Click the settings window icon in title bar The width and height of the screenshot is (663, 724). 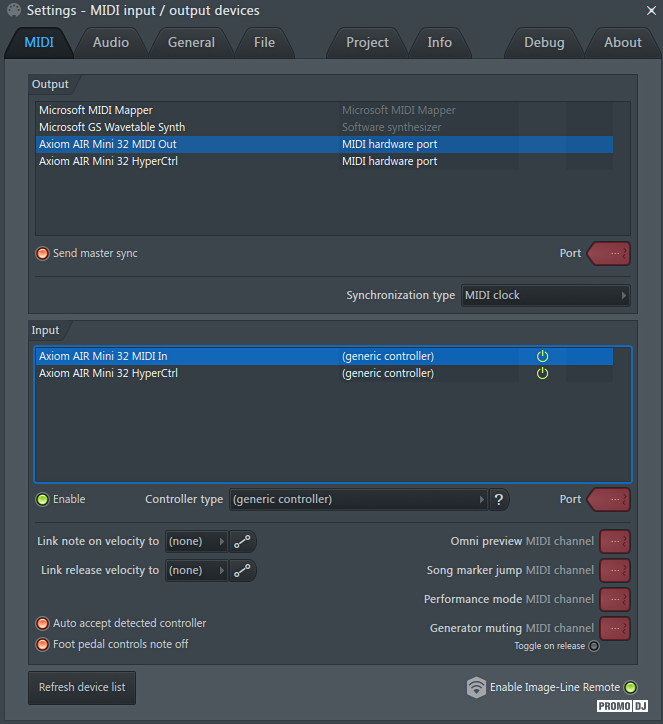point(14,10)
